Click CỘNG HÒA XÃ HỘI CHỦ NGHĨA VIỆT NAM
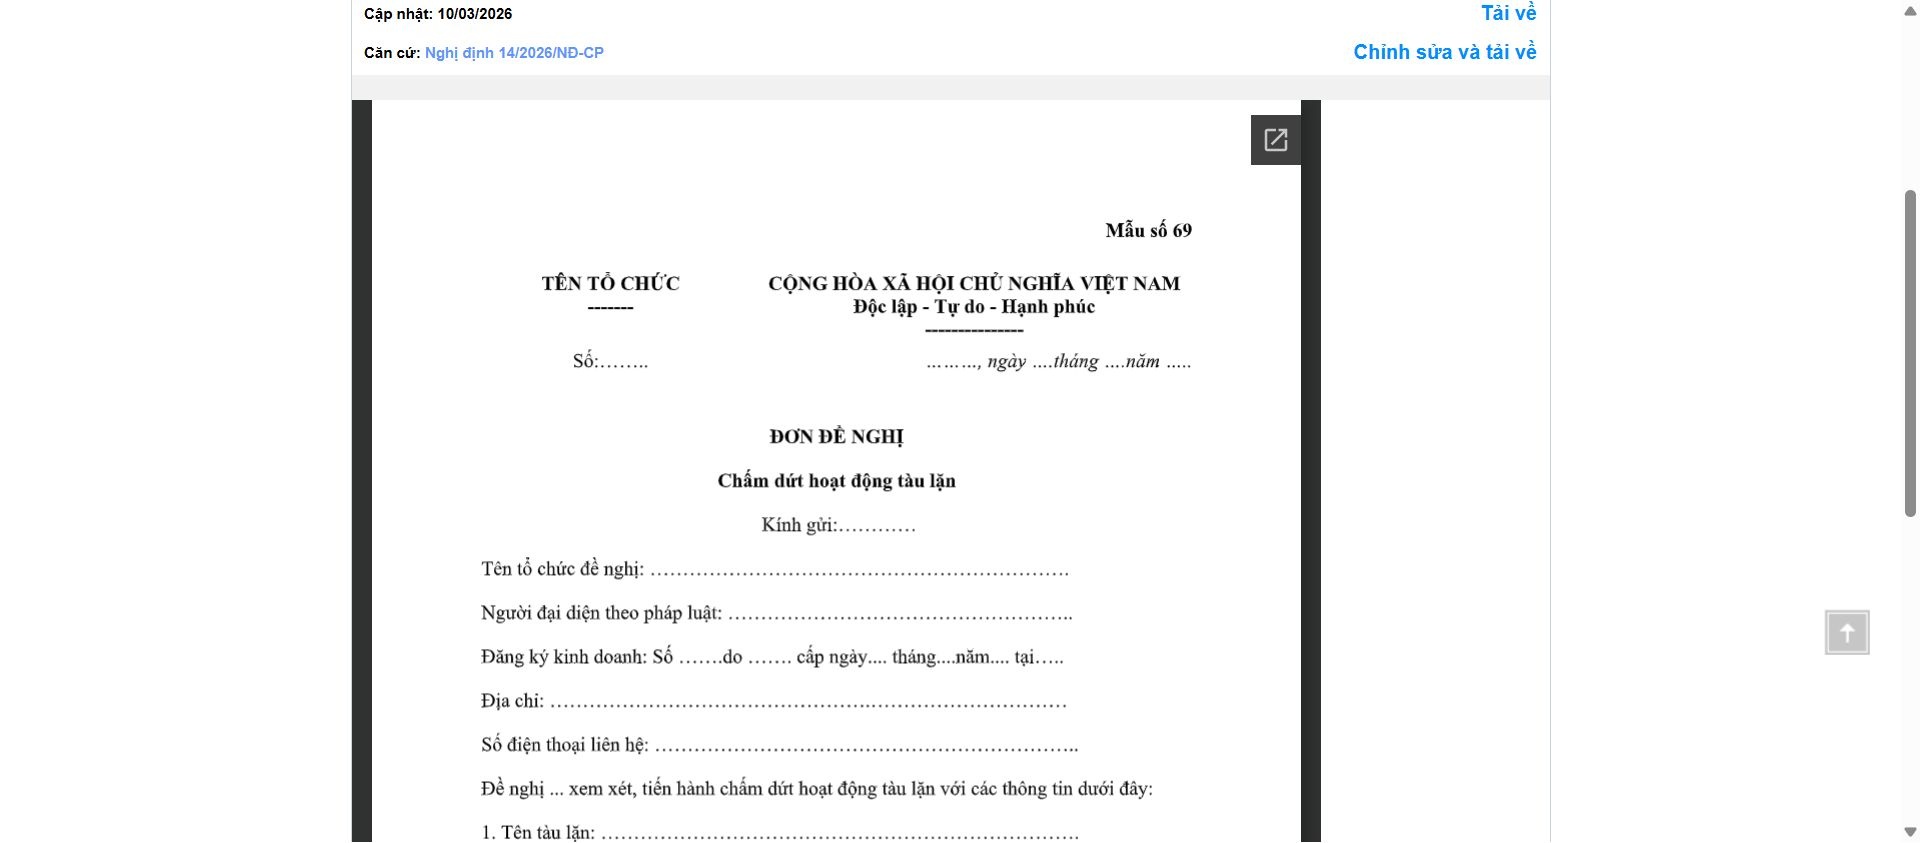This screenshot has width=1920, height=843. 974,283
